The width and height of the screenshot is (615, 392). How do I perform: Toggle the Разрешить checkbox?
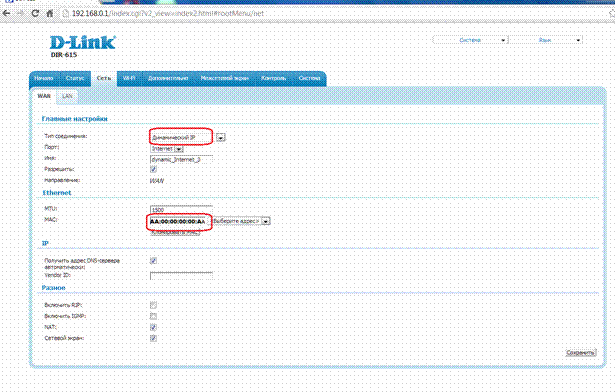(x=153, y=169)
